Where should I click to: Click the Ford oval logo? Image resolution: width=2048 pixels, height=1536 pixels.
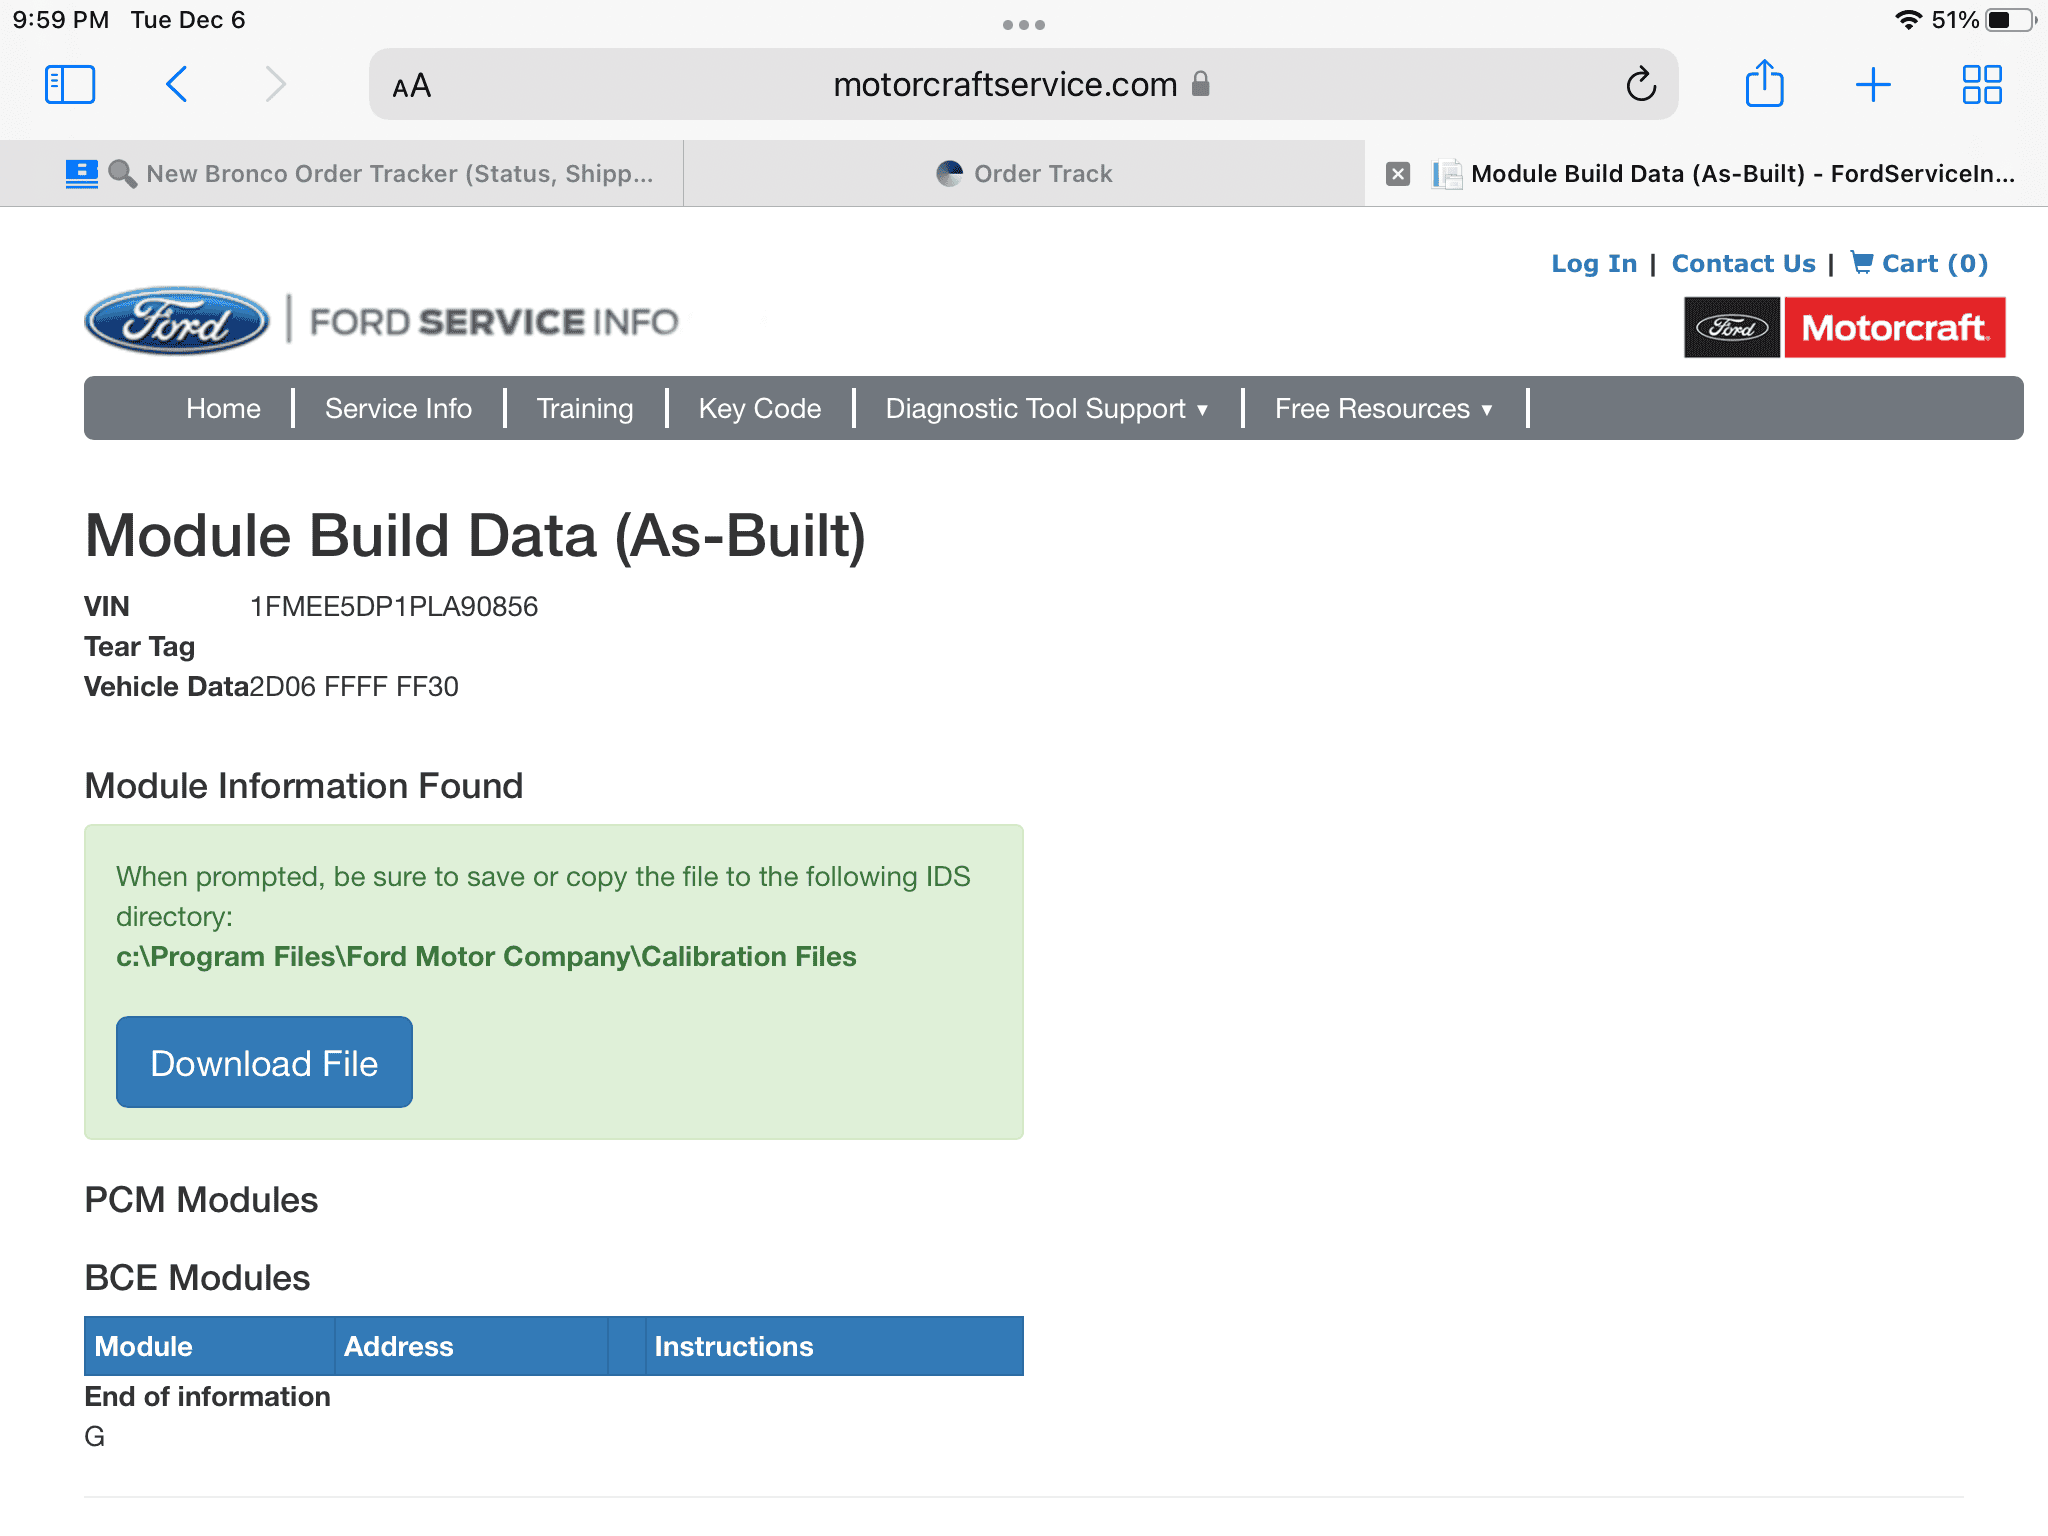(x=177, y=321)
